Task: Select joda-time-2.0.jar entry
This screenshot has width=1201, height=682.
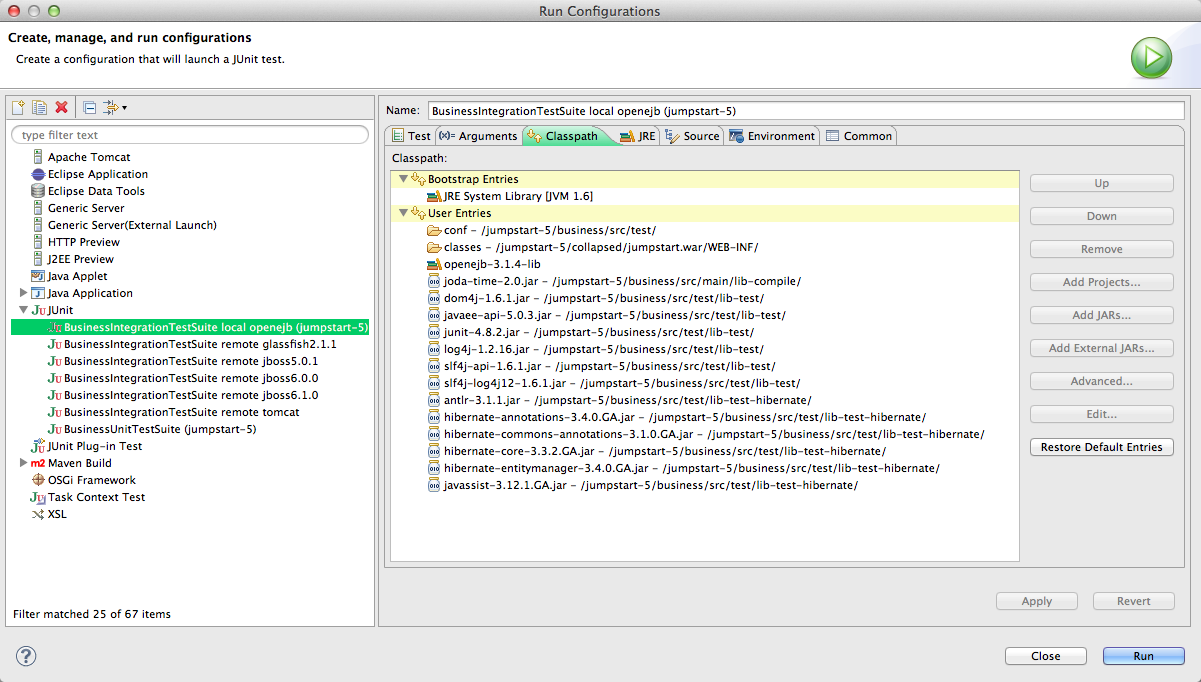Action: 613,281
